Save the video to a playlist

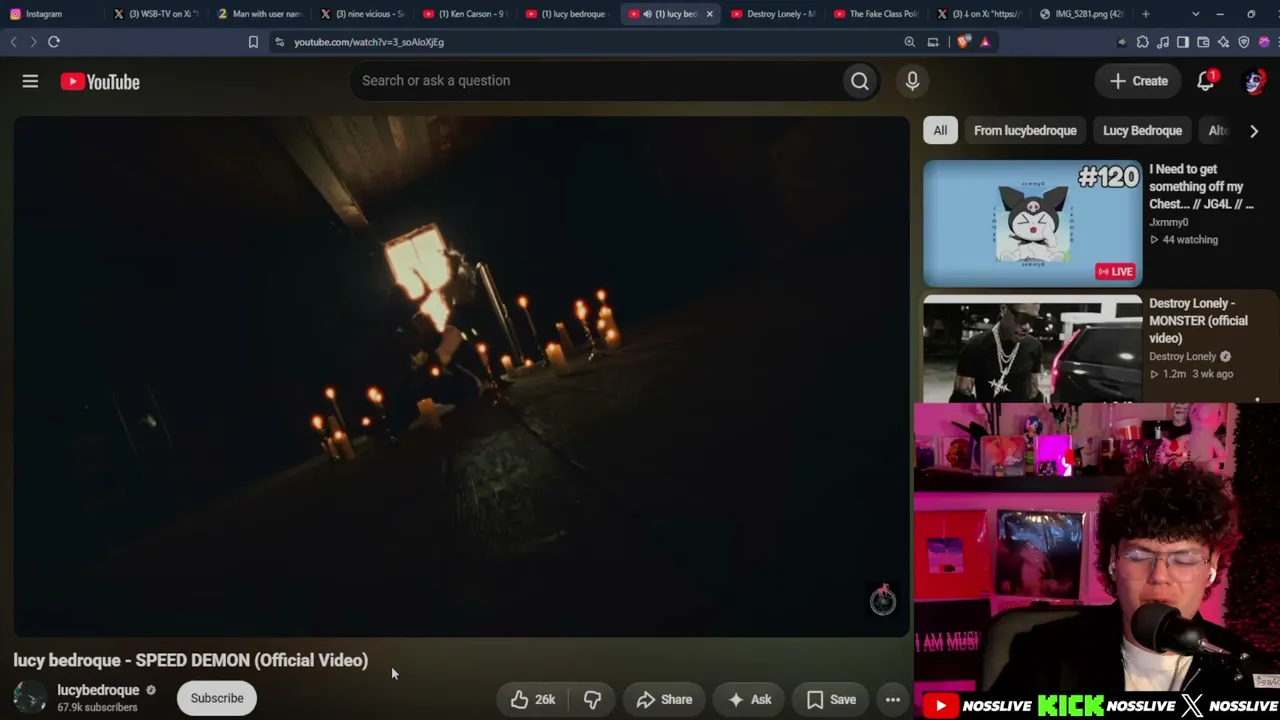point(831,699)
